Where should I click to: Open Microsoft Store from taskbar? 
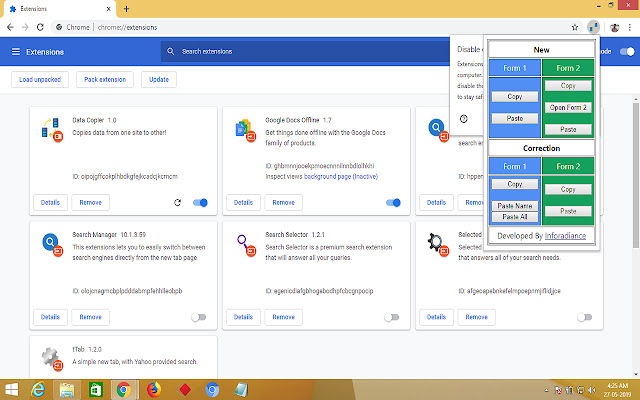click(x=95, y=390)
